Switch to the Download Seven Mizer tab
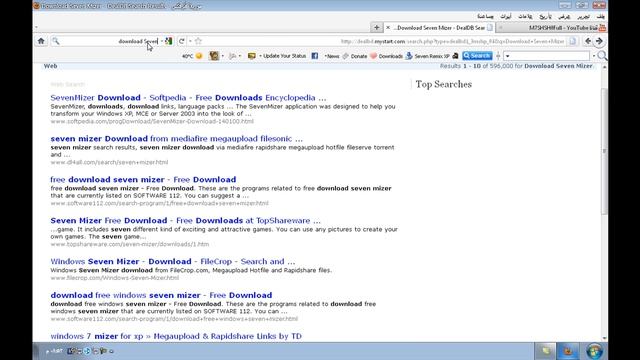Screen dimensions: 640x360 pos(441,28)
